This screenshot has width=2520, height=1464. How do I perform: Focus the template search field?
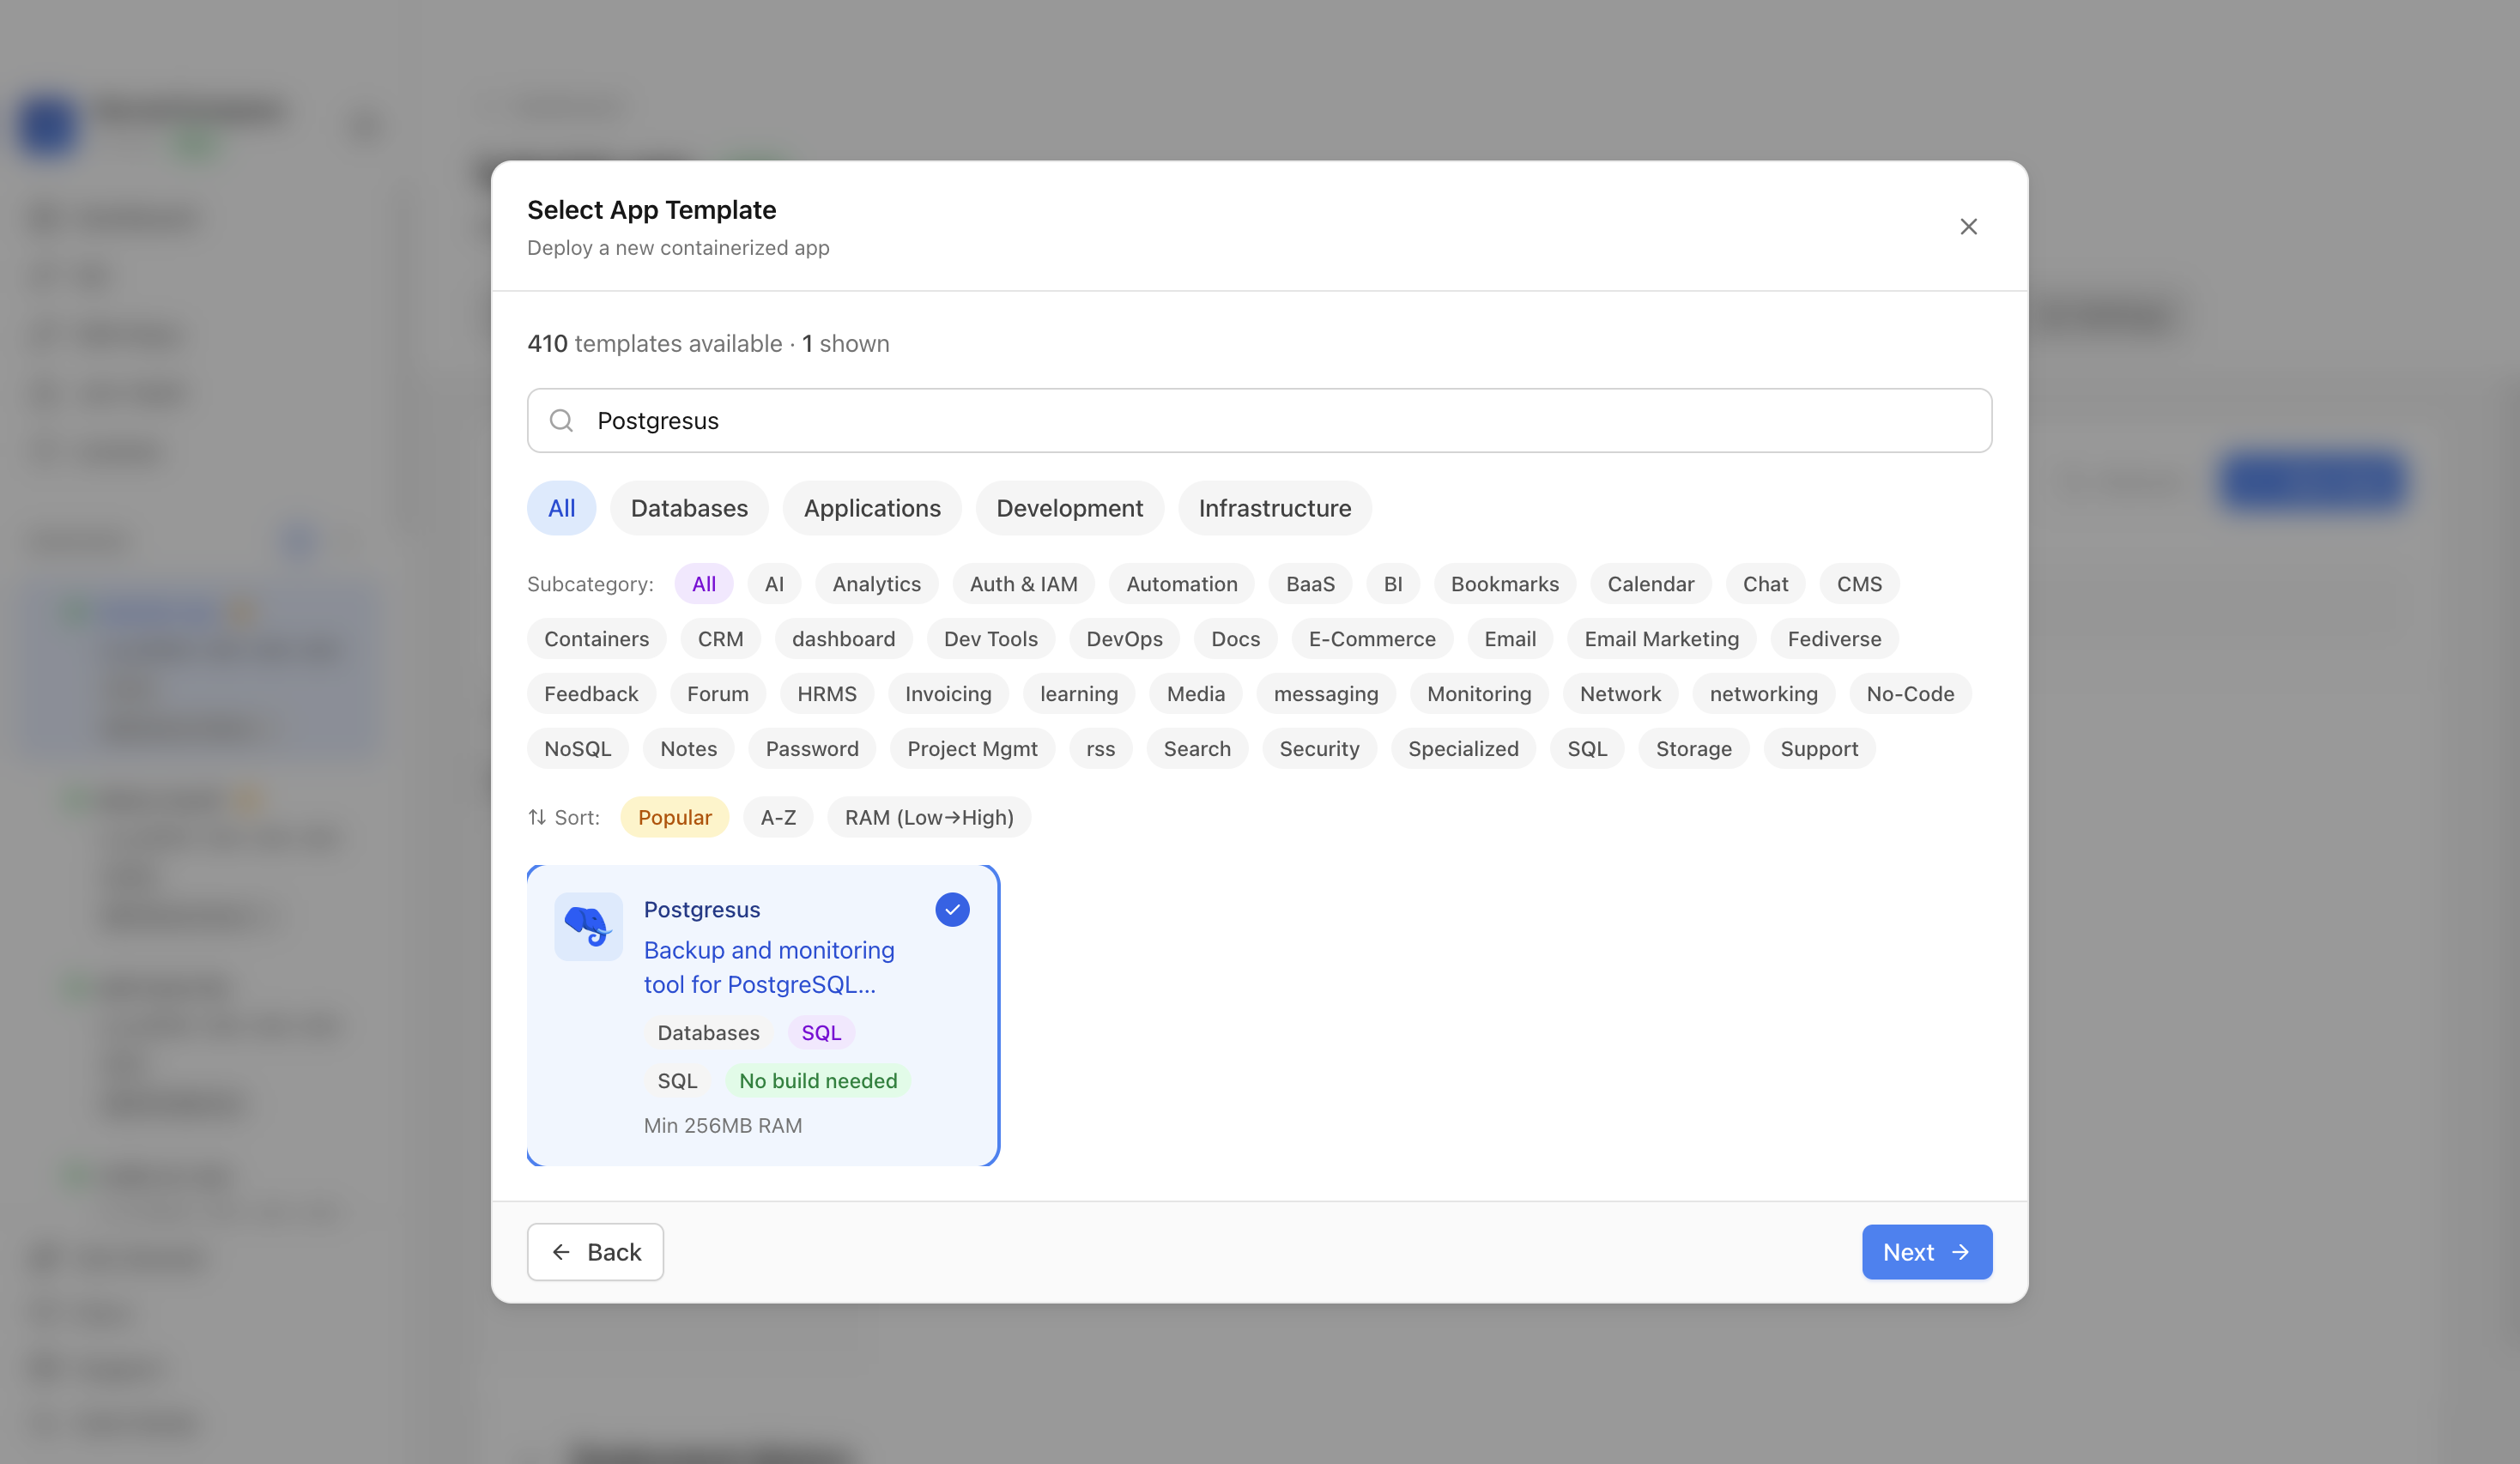[x=1259, y=421]
